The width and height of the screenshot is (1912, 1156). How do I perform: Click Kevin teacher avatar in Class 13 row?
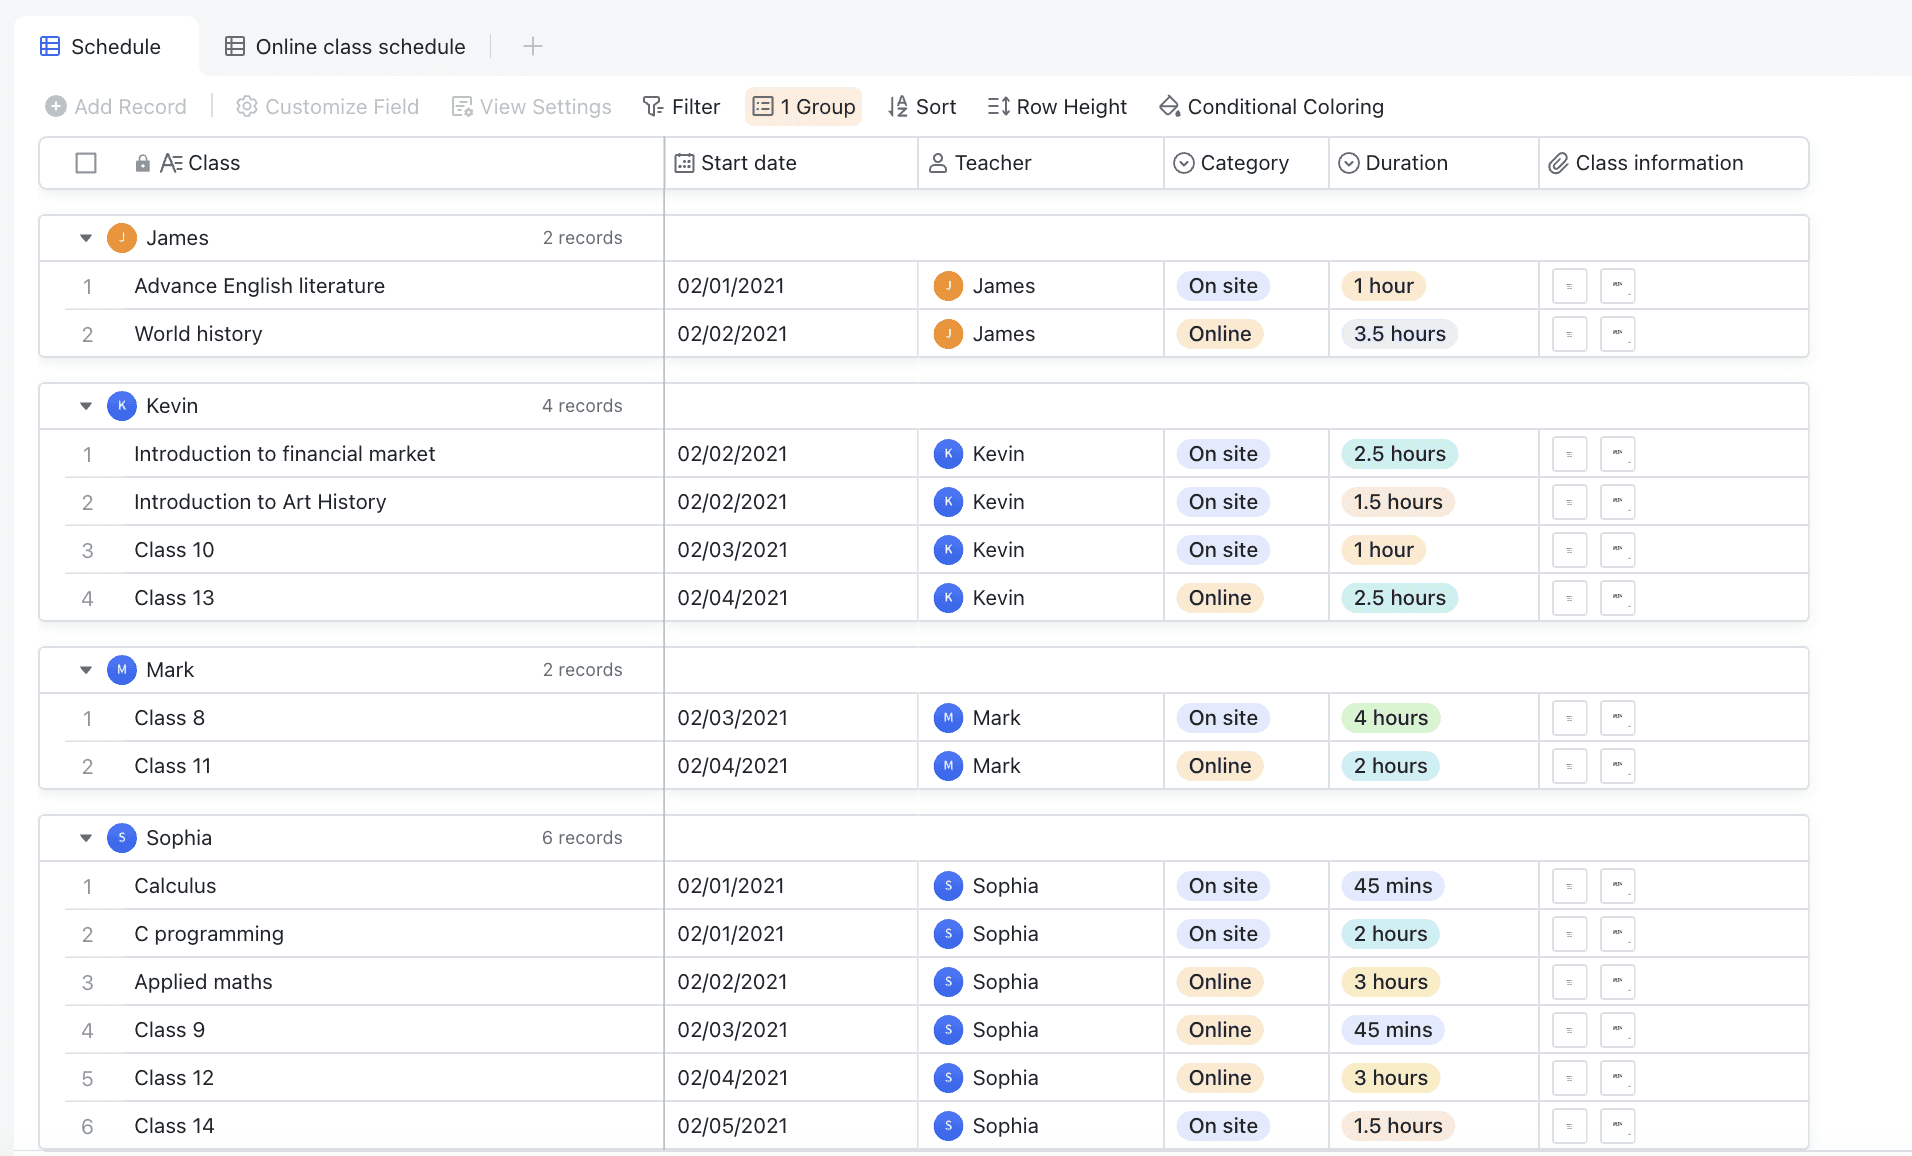(948, 598)
